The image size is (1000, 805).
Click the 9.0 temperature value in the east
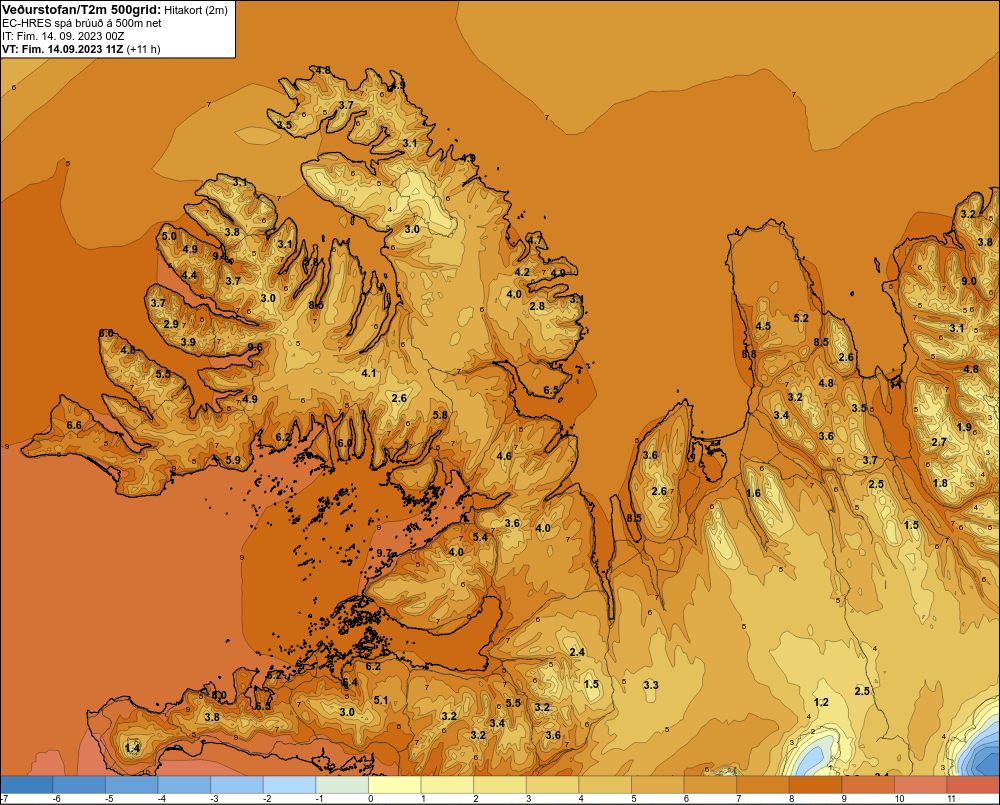[969, 281]
